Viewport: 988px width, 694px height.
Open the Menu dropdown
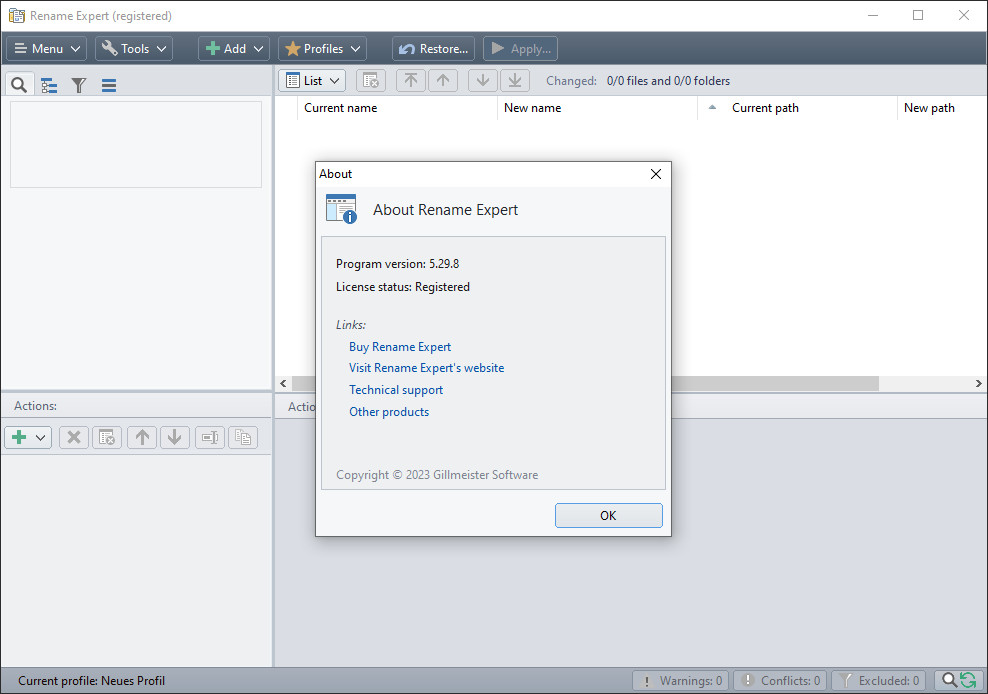pyautogui.click(x=47, y=49)
